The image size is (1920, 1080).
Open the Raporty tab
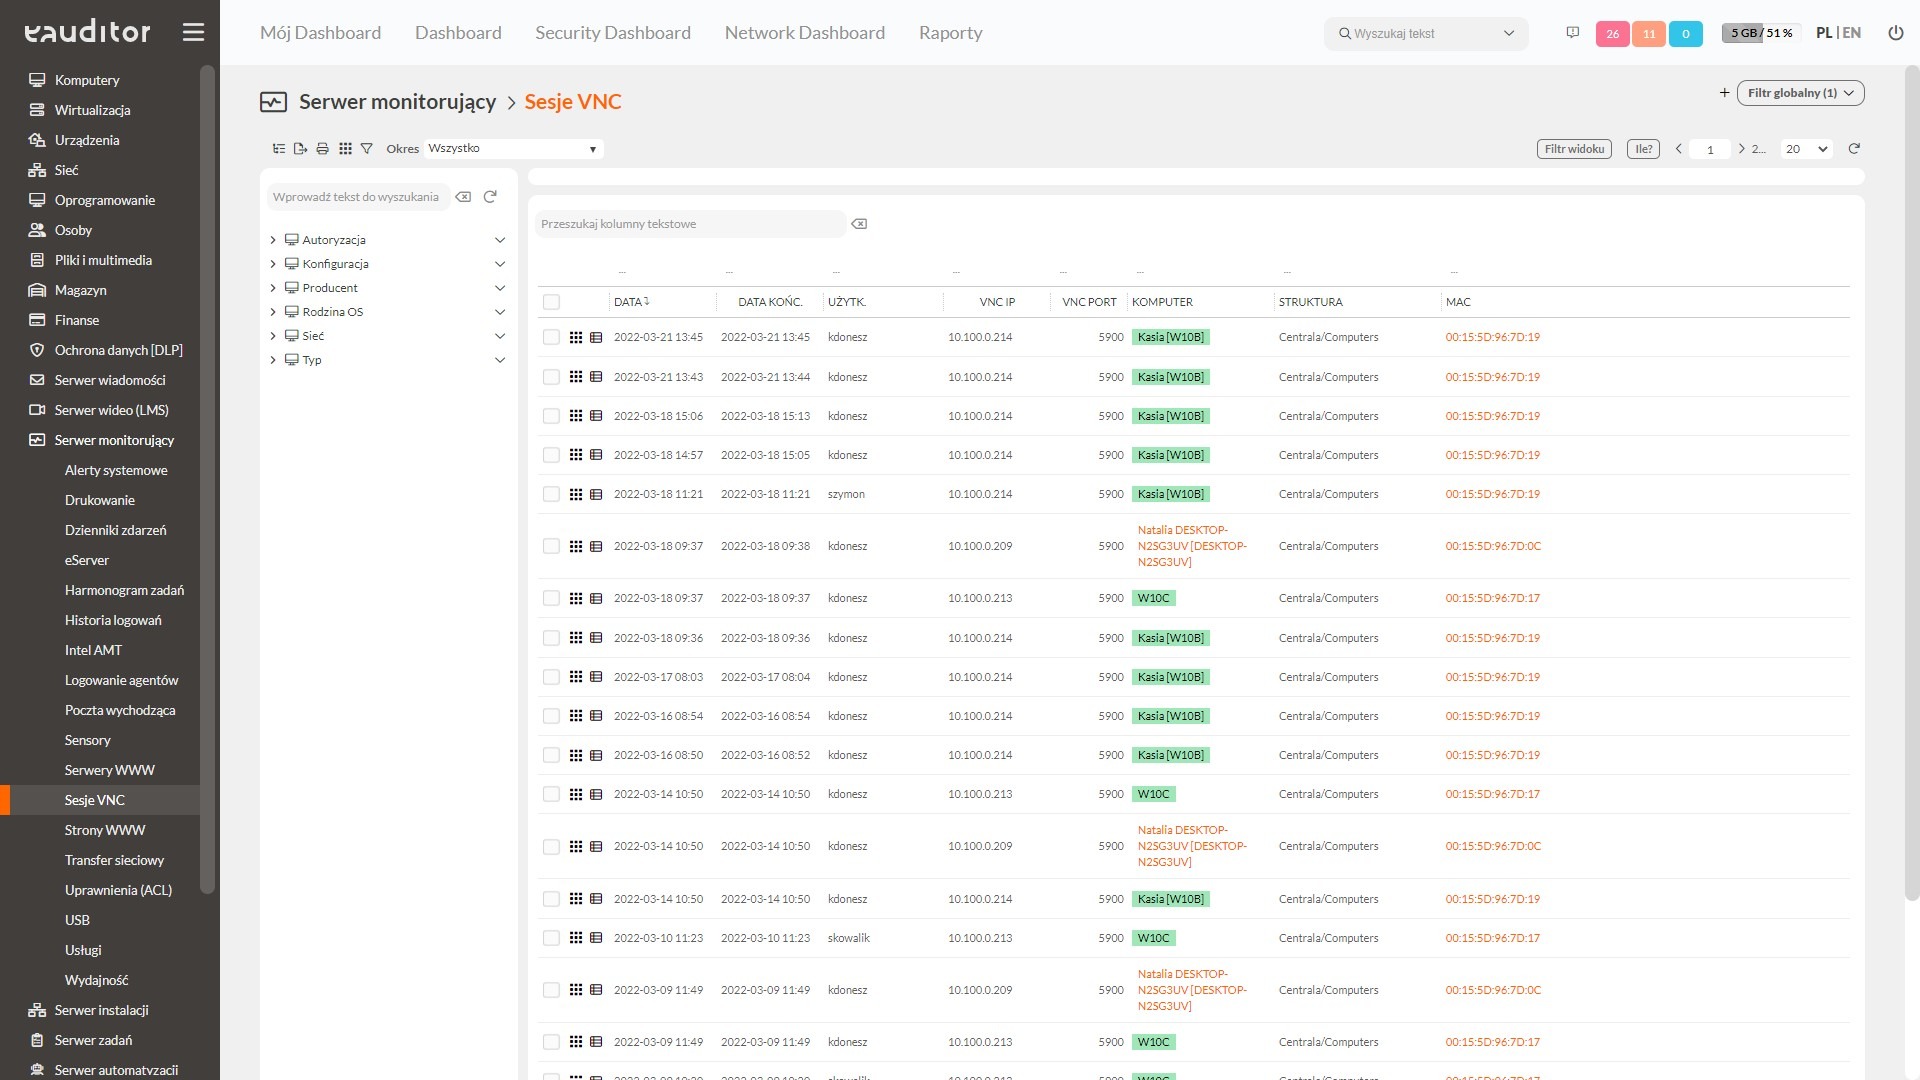(950, 33)
